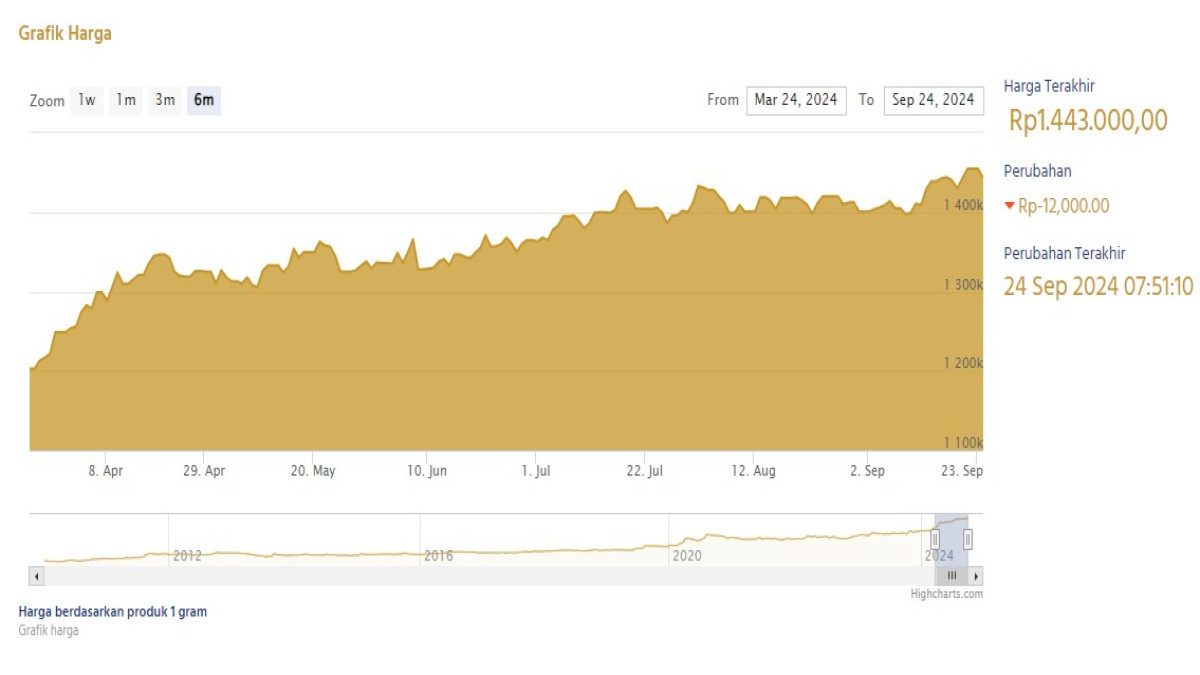1200x675 pixels.
Task: Switch zoom range to 3m
Action: click(165, 100)
